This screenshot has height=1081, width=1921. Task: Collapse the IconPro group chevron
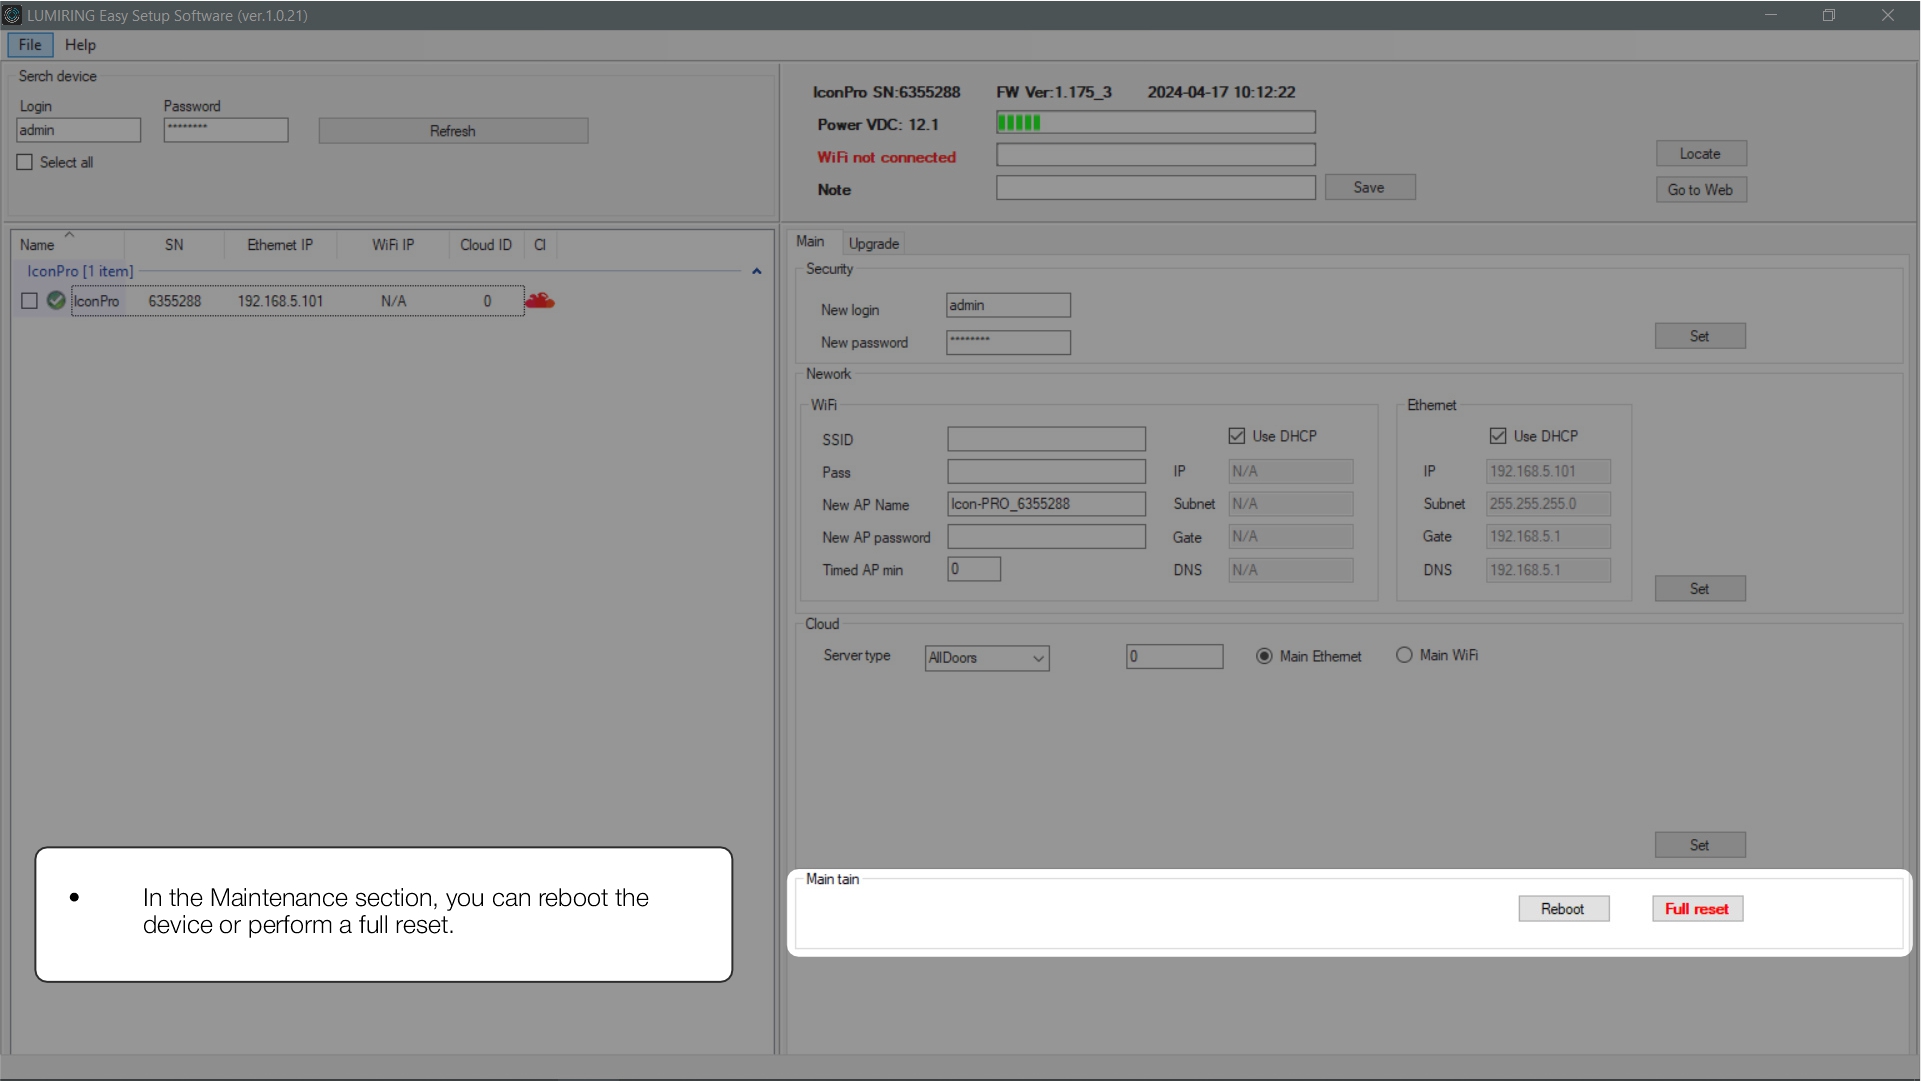coord(757,271)
